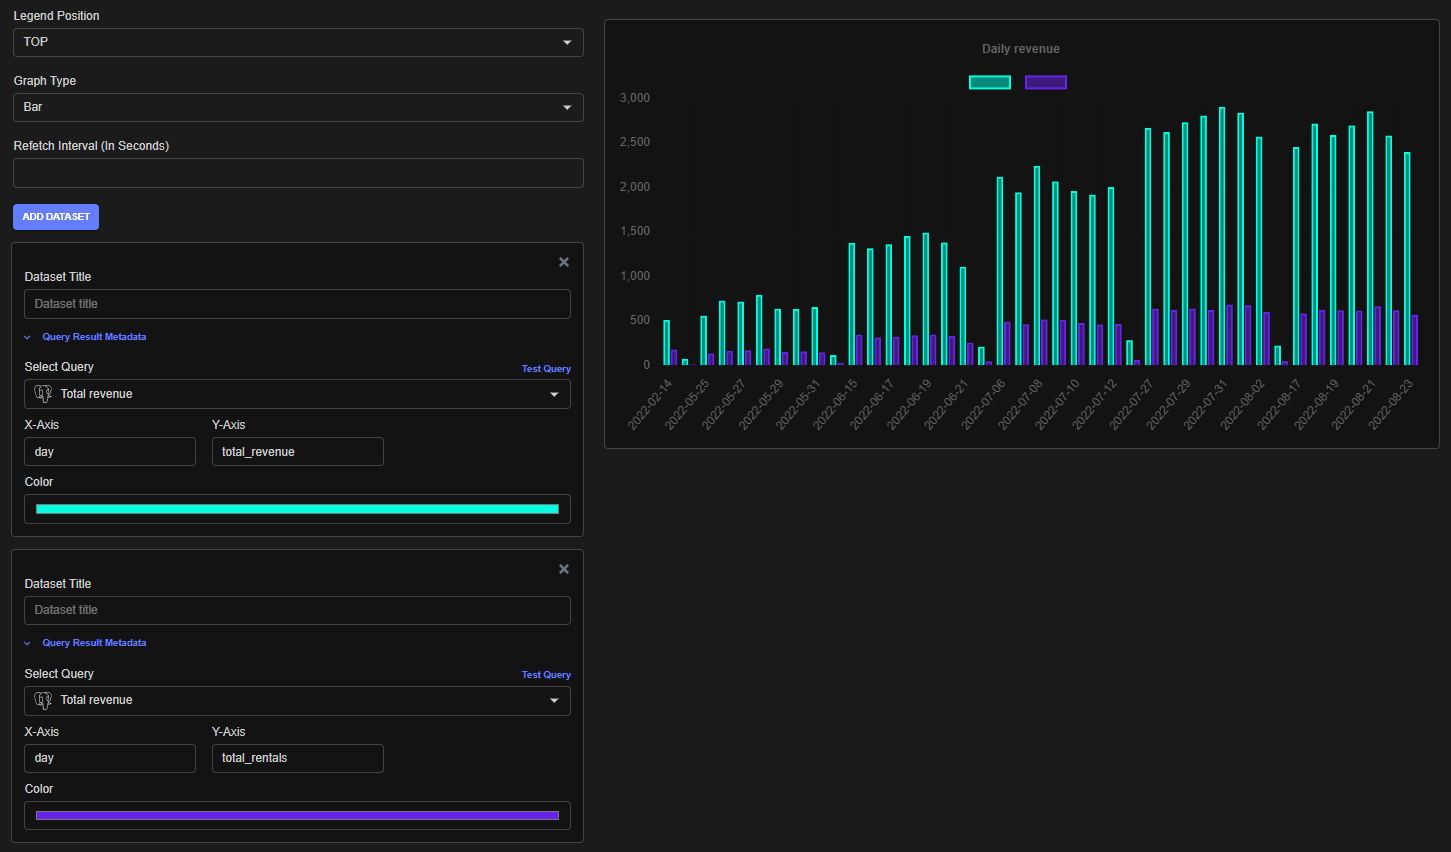Viewport: 1451px width, 852px height.
Task: Remove the first dataset with the X icon
Action: tap(564, 262)
